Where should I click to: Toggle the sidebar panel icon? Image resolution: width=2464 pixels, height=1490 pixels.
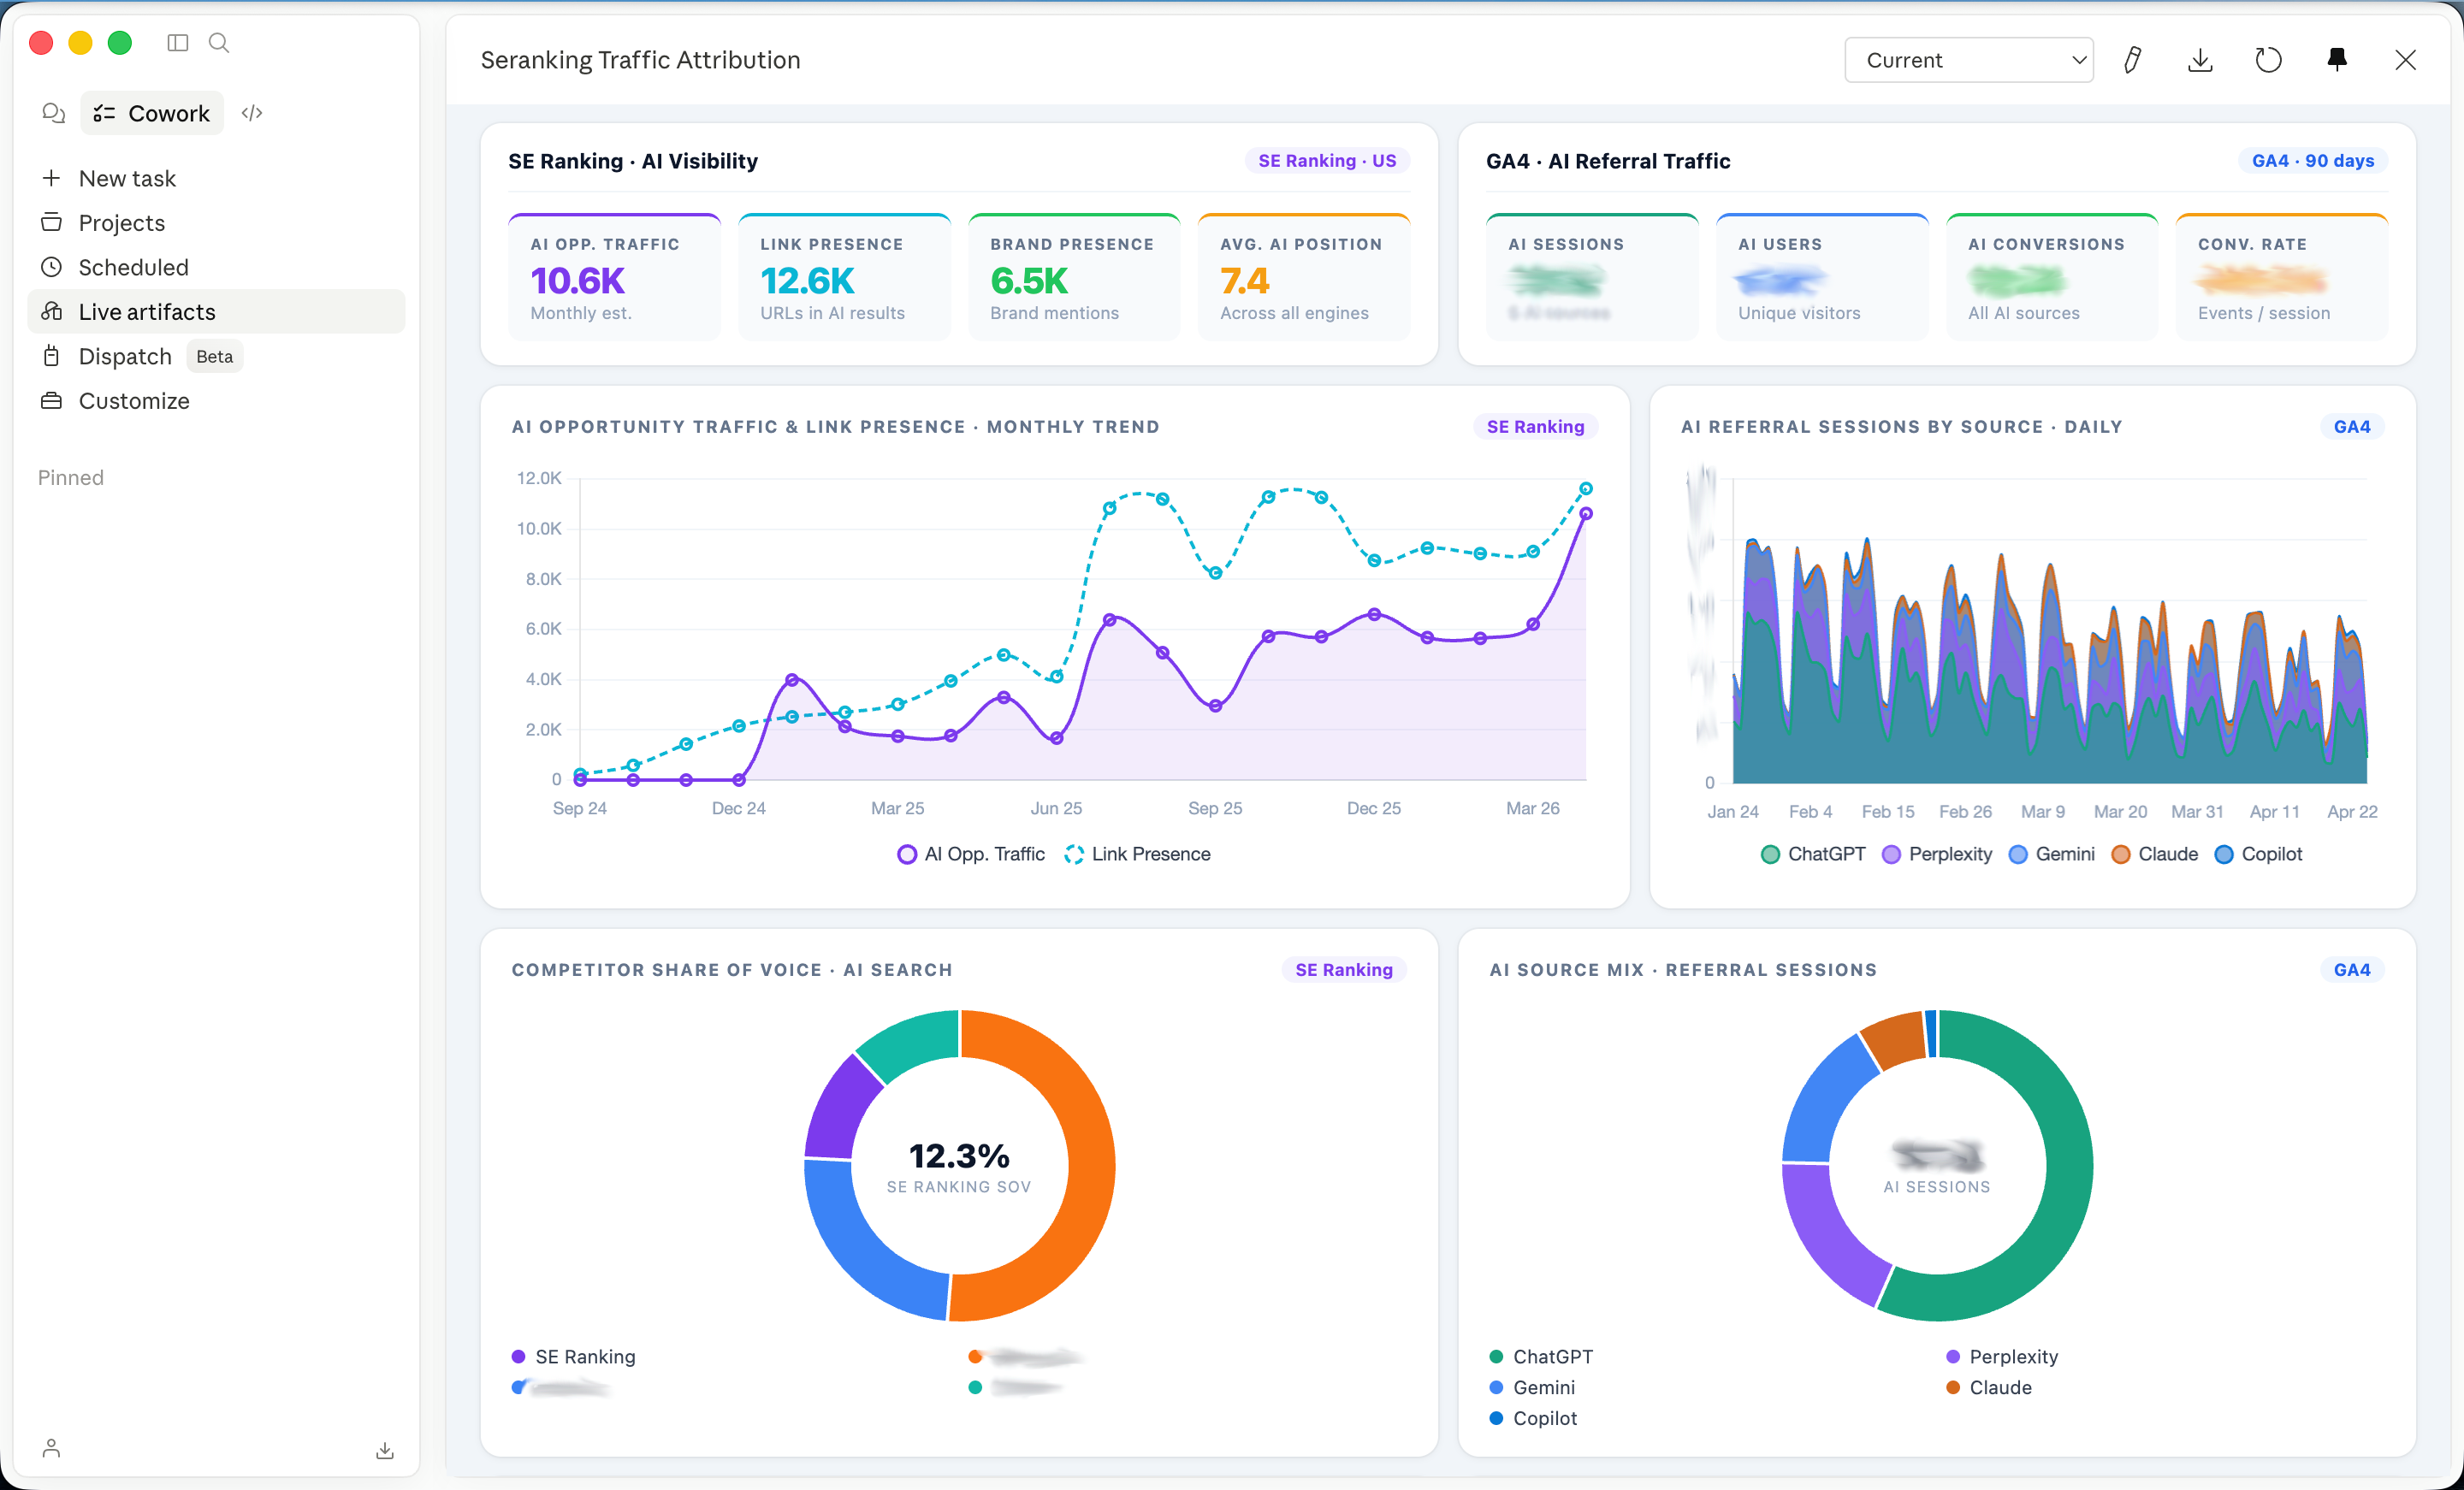tap(178, 43)
